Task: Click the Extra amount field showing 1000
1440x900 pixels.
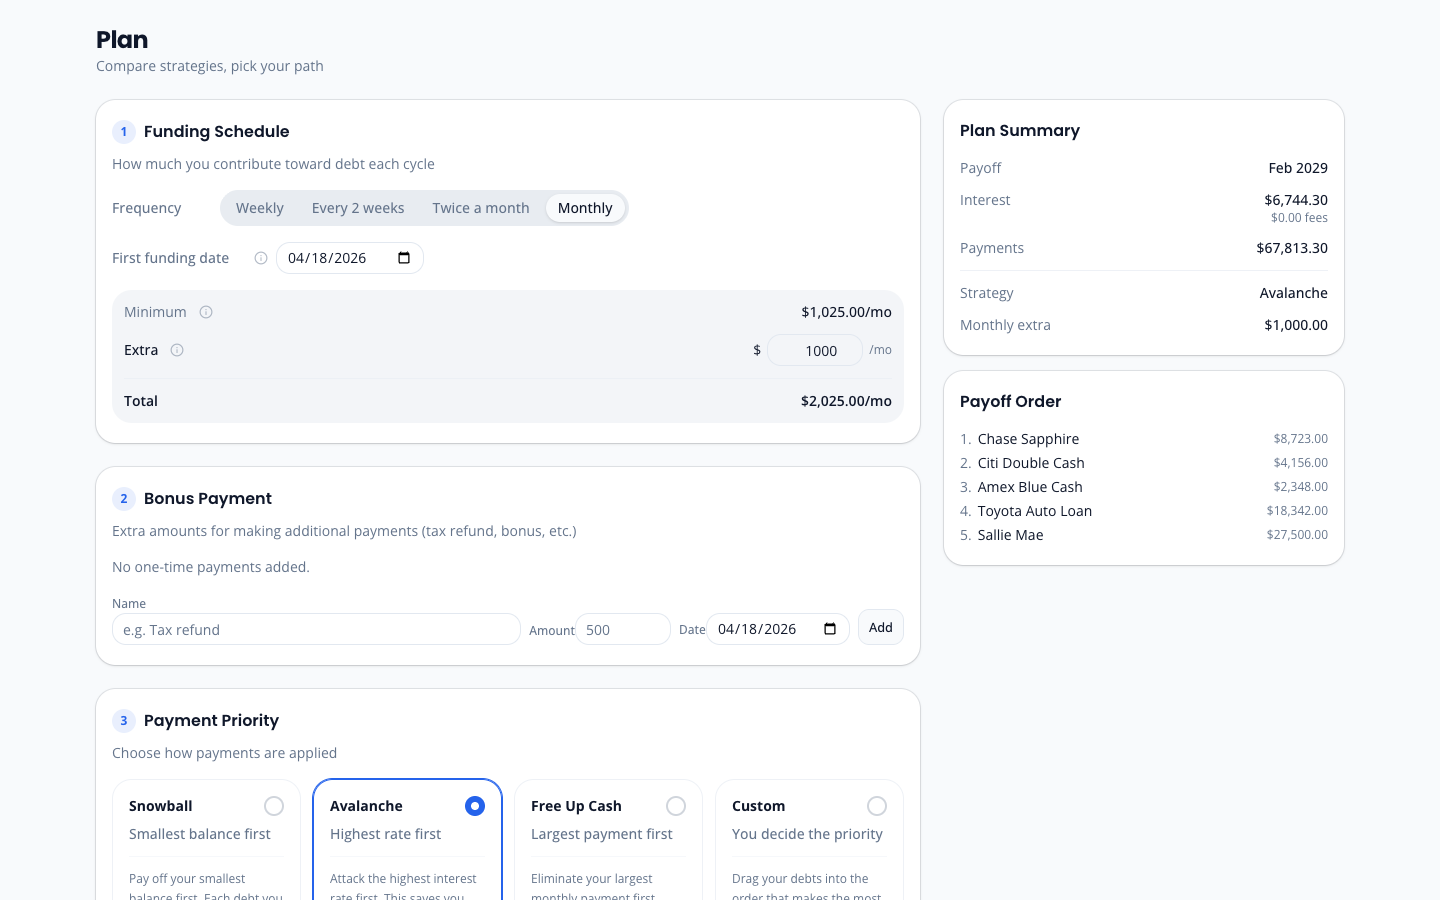Action: coord(814,350)
